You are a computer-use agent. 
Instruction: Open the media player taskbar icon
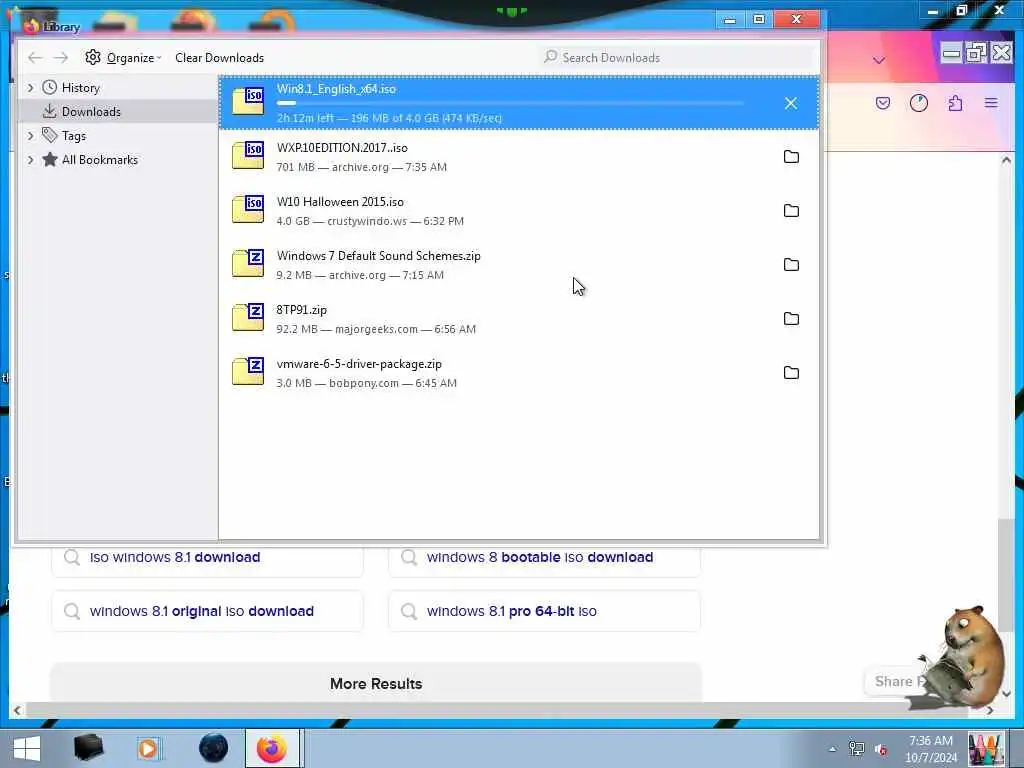(x=148, y=748)
